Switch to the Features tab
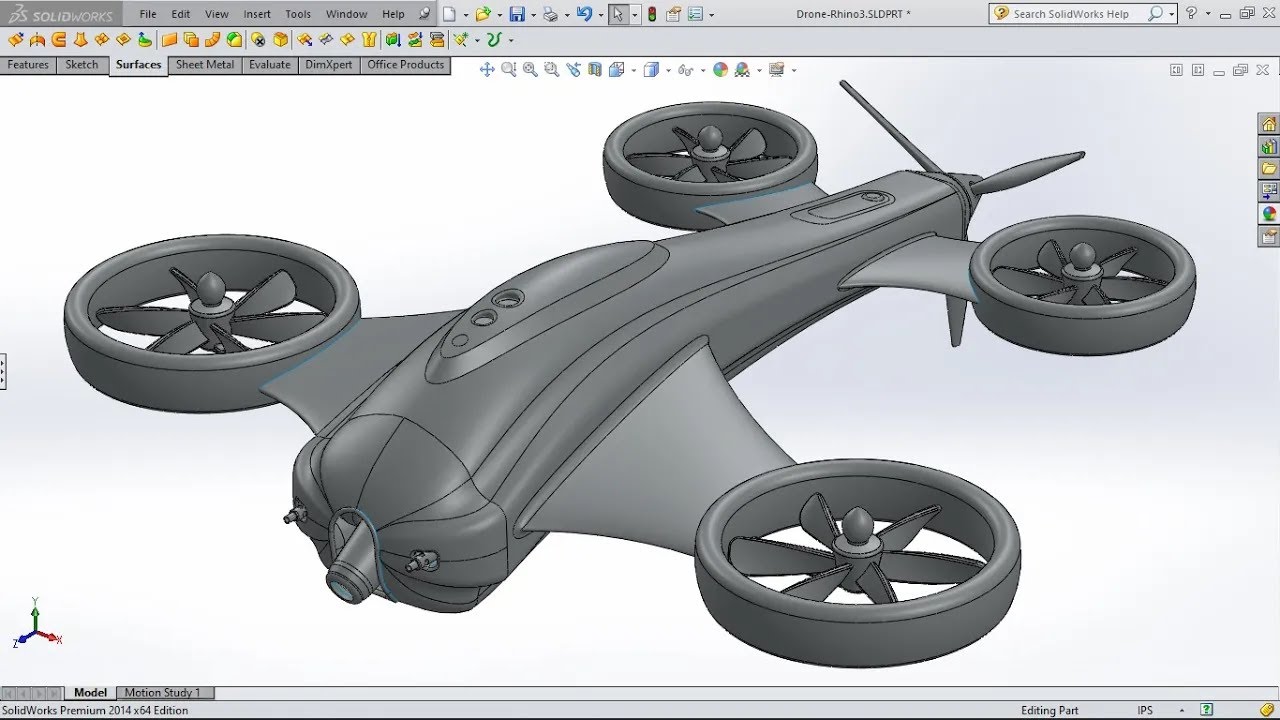Image resolution: width=1280 pixels, height=720 pixels. [28, 65]
